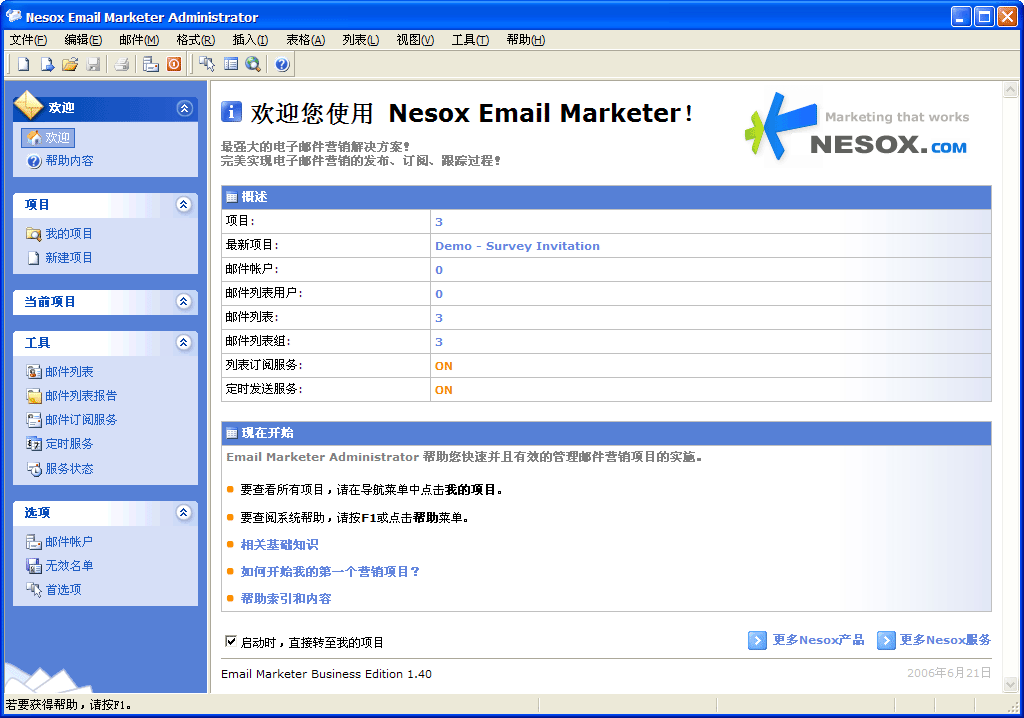Click the 更多Nesox产品 link
This screenshot has height=718, width=1024.
tap(817, 640)
